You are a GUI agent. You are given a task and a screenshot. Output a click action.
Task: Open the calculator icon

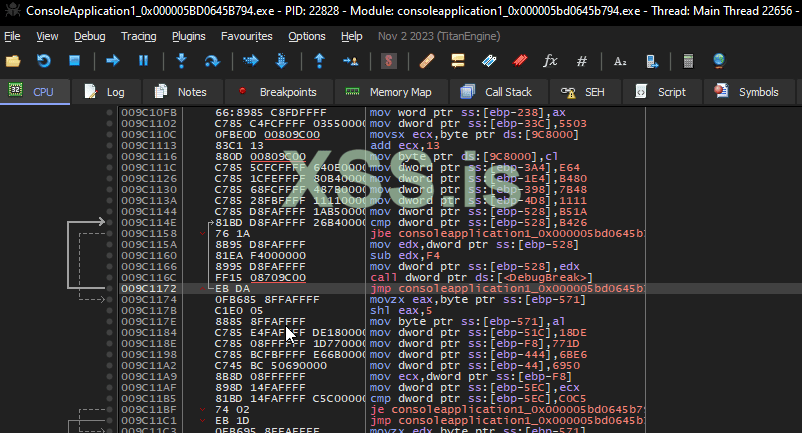tap(688, 61)
